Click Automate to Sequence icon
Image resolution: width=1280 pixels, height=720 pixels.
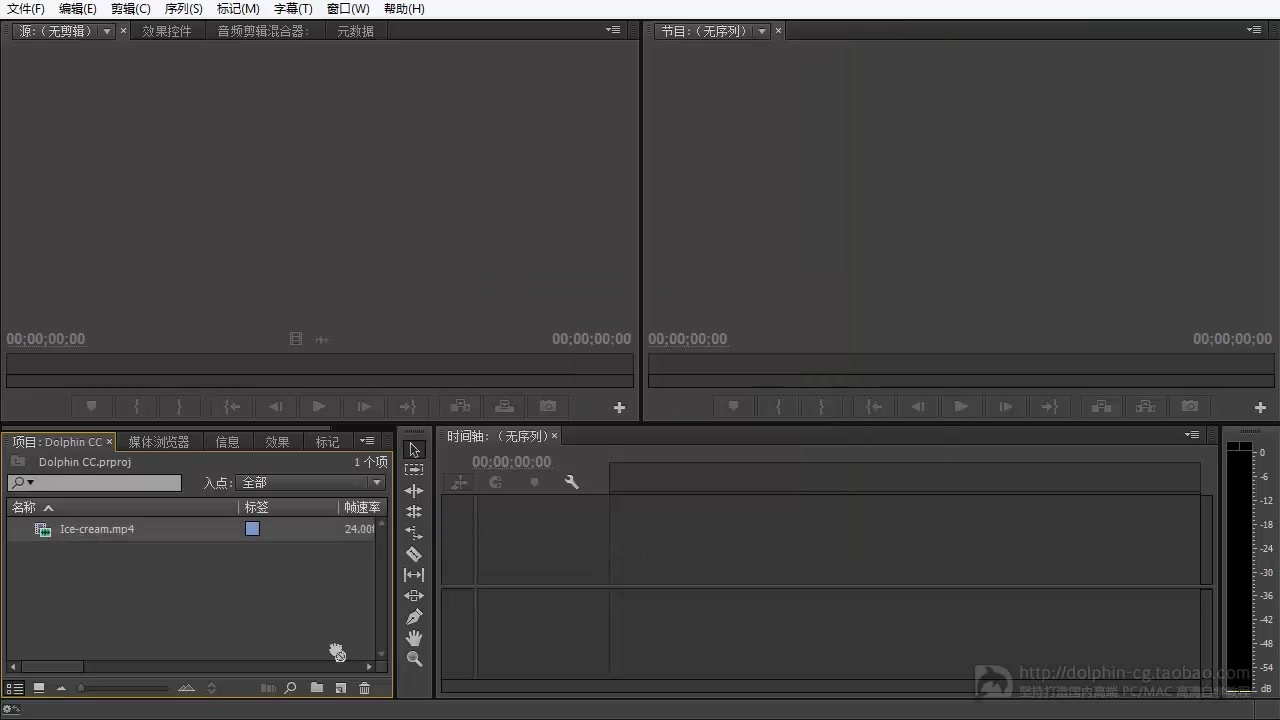[x=267, y=688]
